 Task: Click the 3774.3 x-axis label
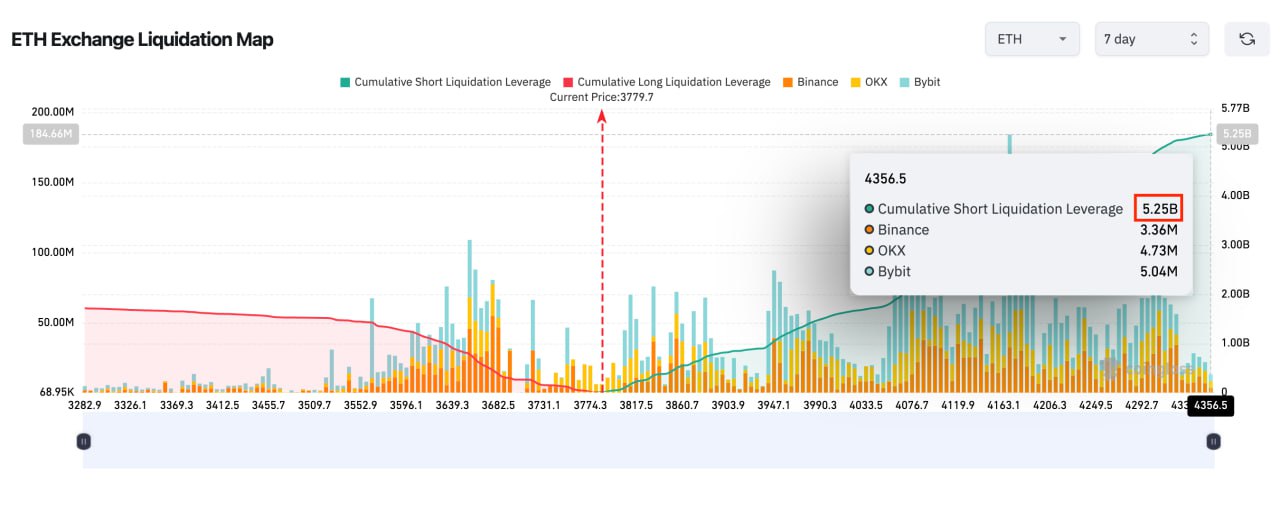click(590, 405)
